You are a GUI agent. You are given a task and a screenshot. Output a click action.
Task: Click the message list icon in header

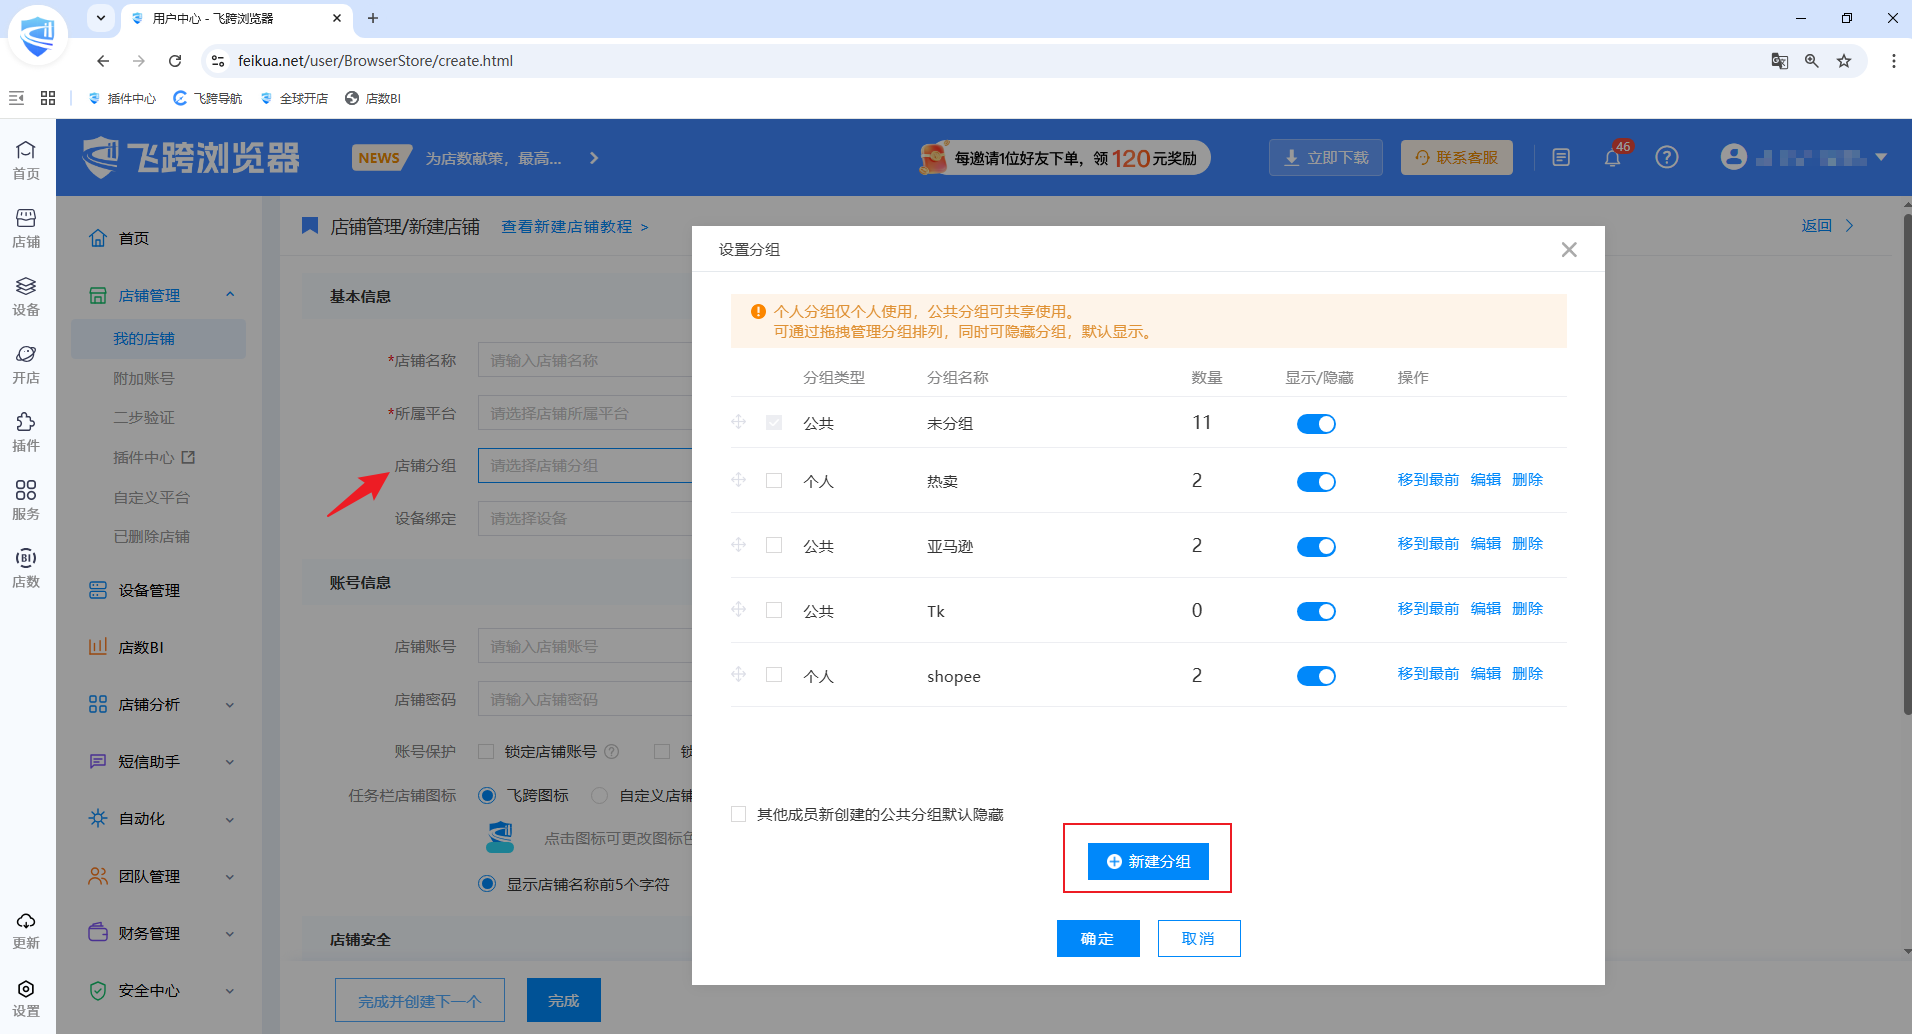pos(1561,157)
